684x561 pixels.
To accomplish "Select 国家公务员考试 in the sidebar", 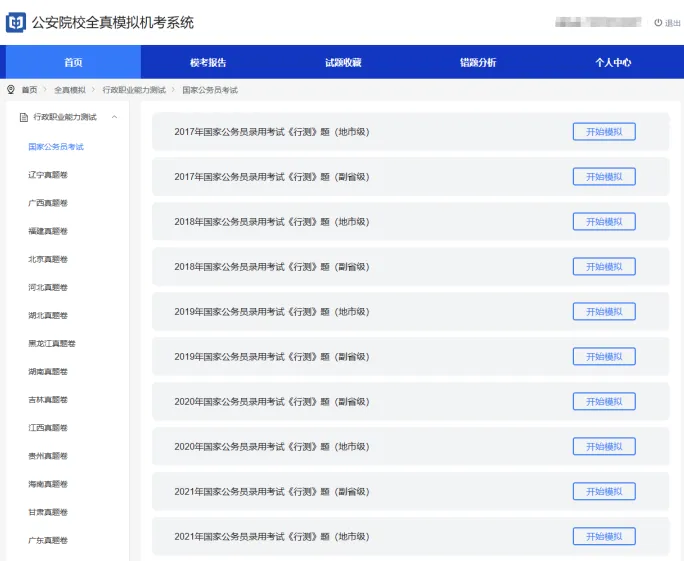I will click(56, 147).
